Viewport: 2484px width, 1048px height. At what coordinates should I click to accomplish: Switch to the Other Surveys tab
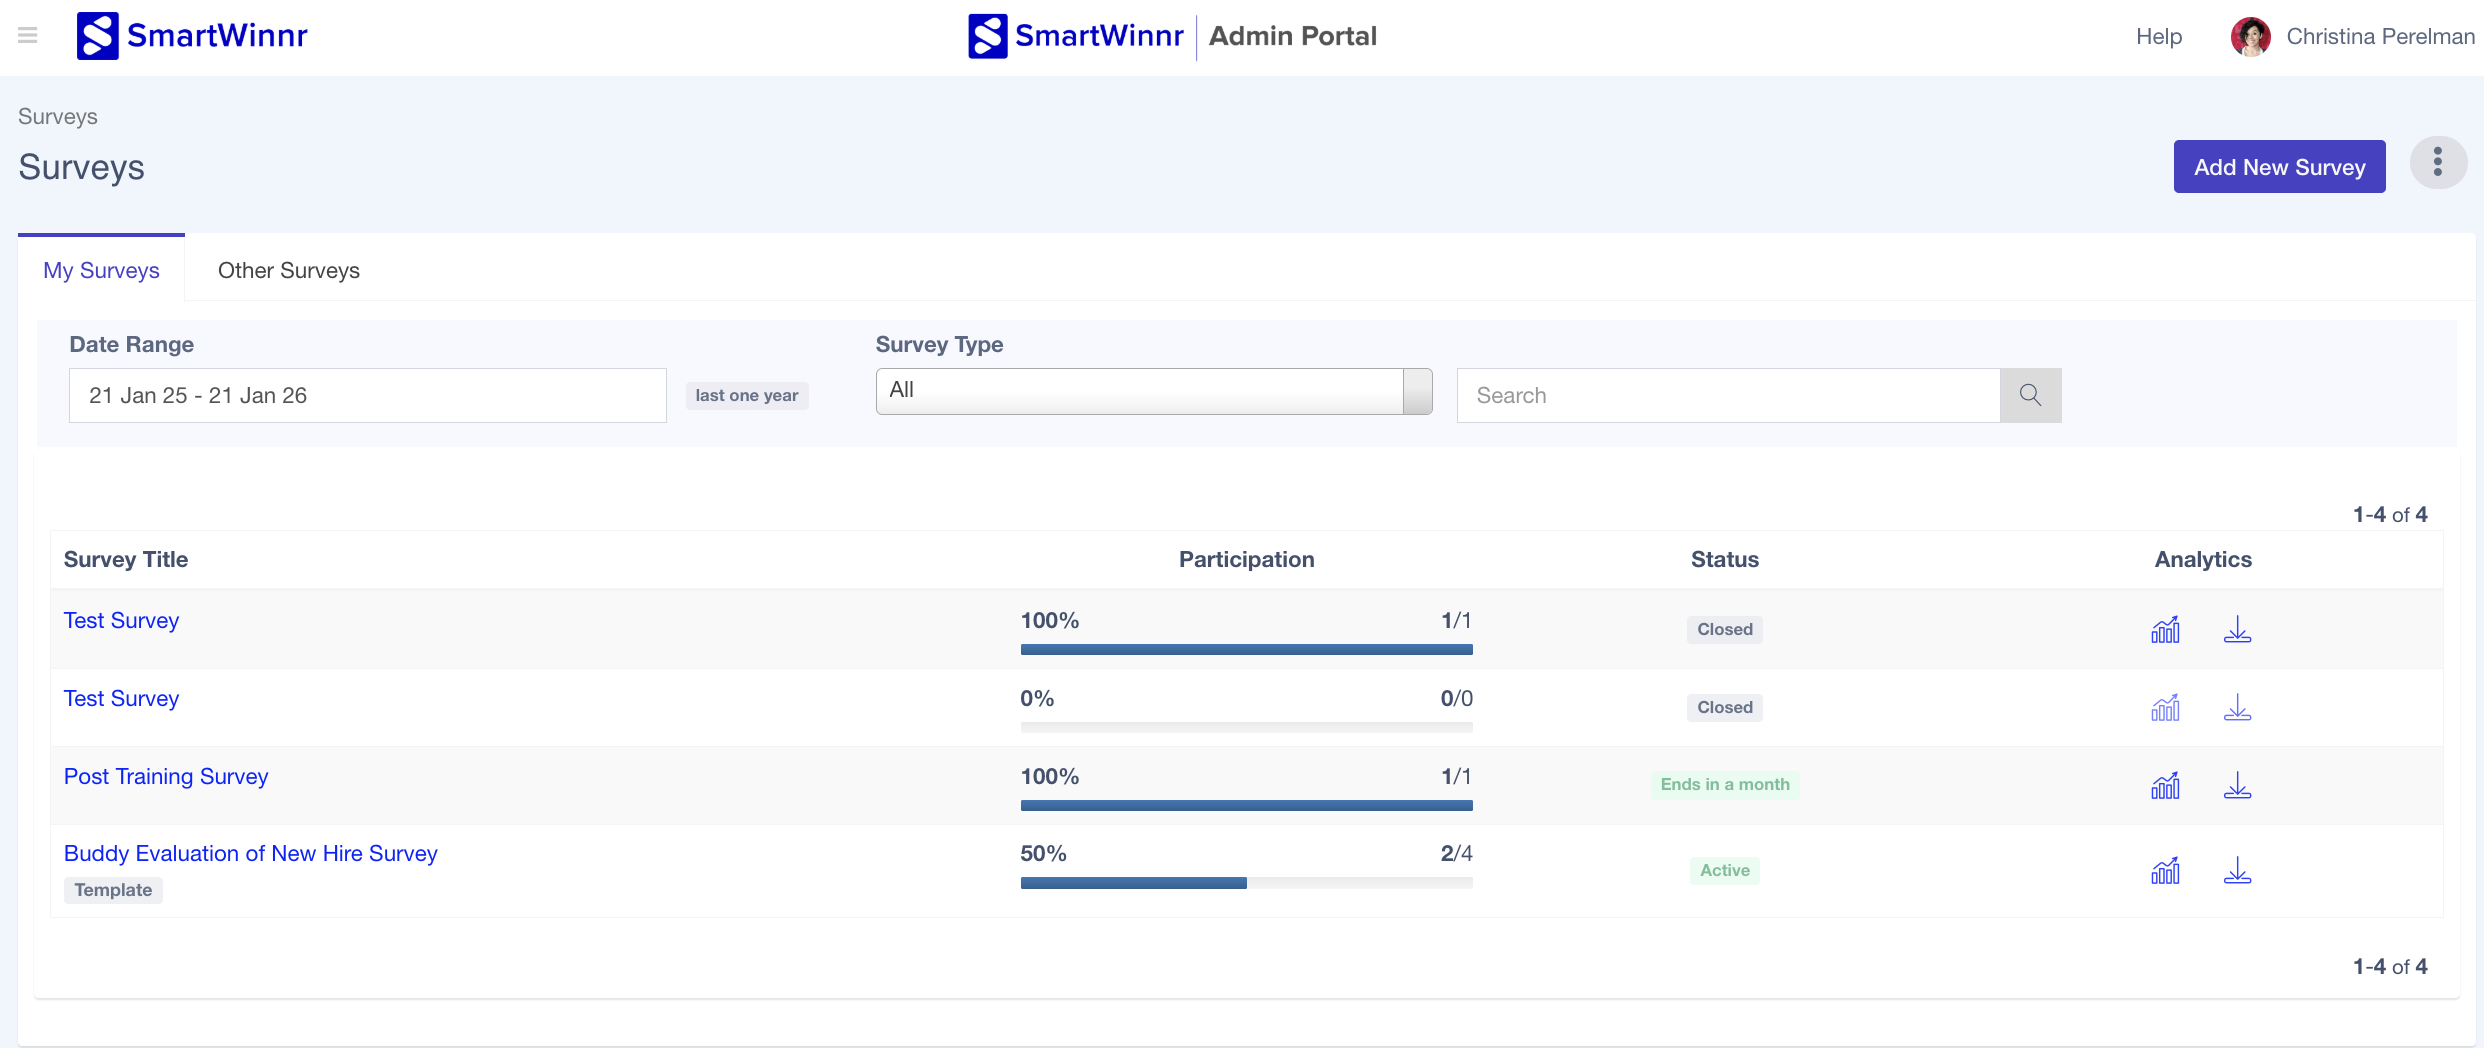click(288, 270)
